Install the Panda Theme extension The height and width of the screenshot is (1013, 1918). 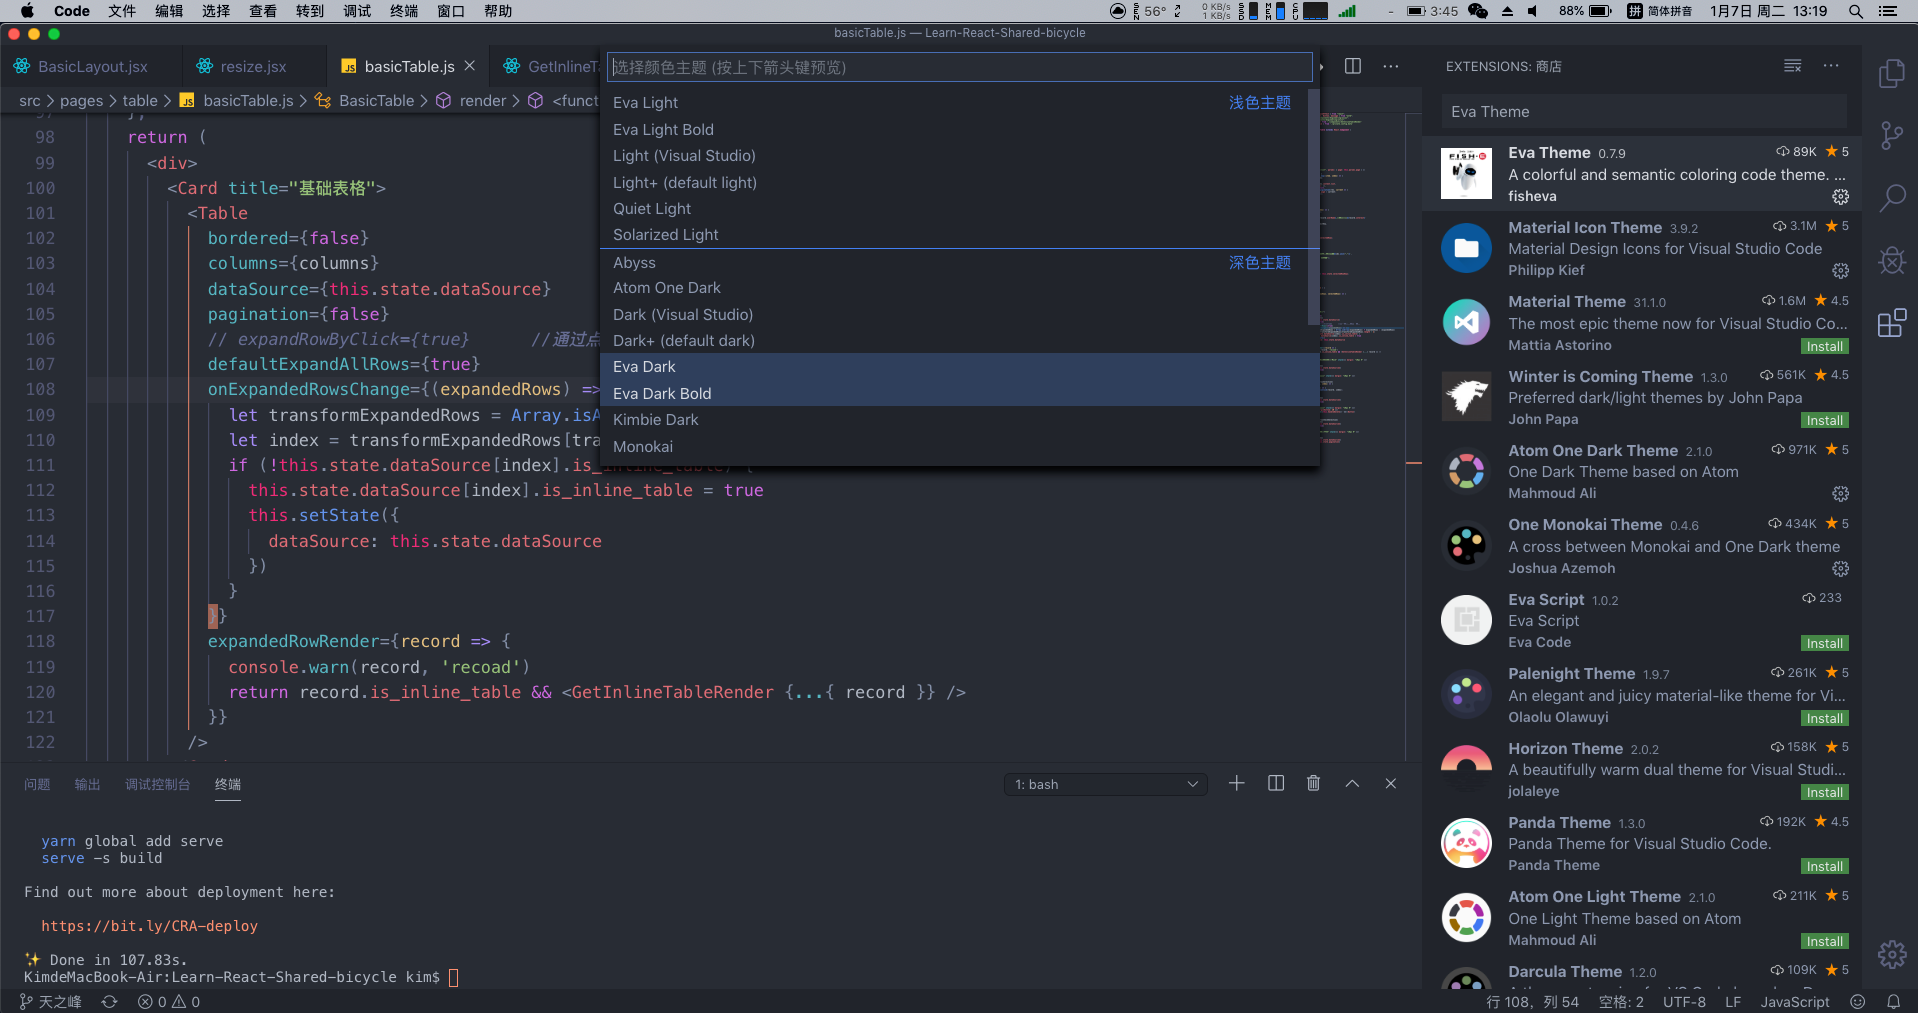(1824, 867)
